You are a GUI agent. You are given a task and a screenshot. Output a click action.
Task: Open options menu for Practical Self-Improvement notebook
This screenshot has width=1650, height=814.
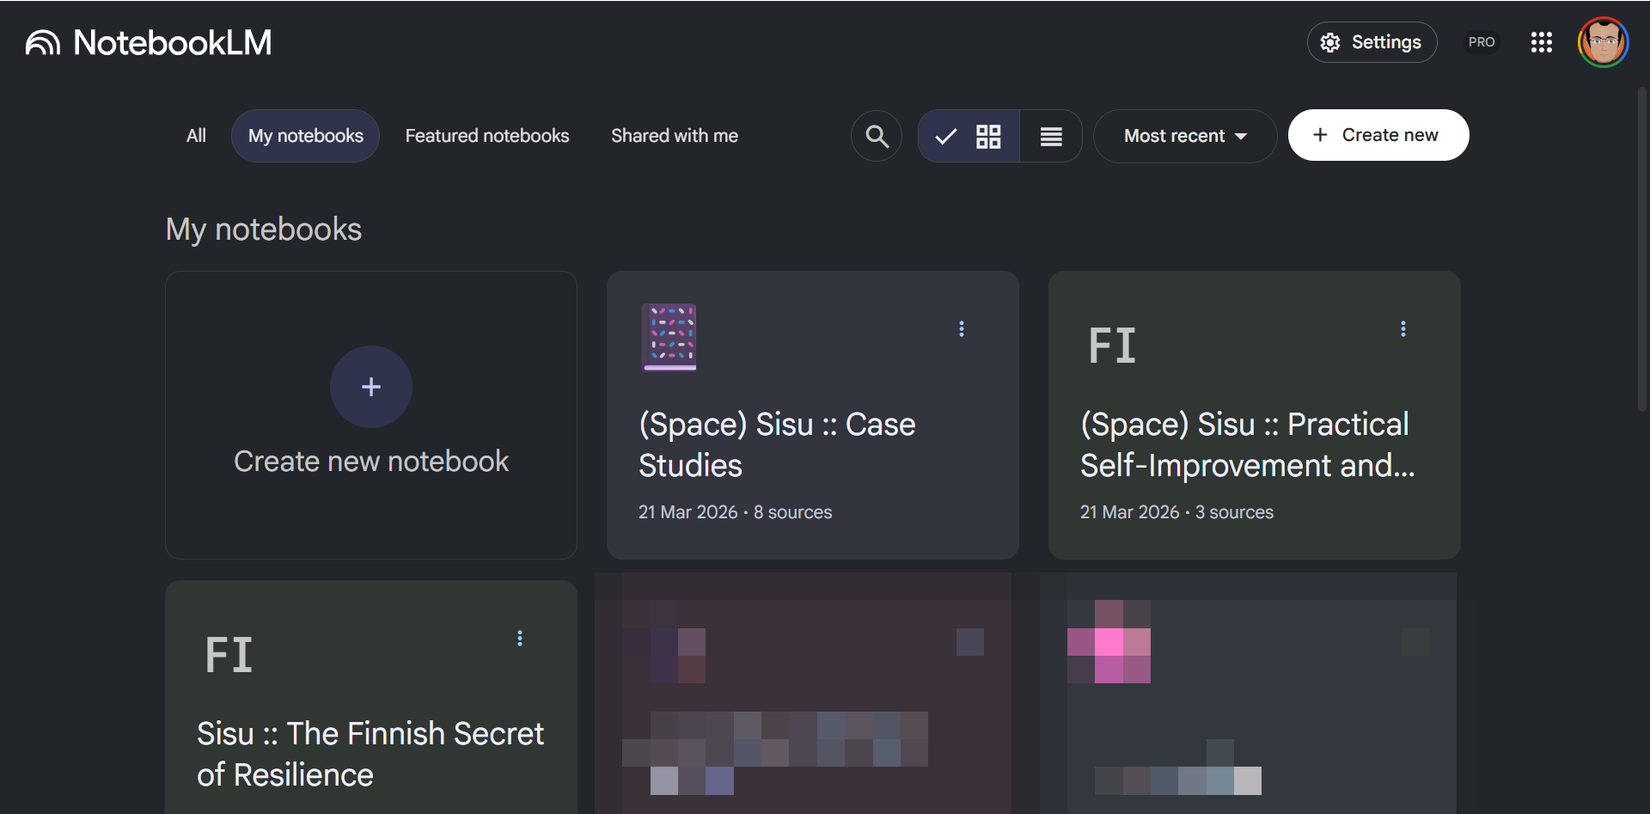tap(1403, 329)
